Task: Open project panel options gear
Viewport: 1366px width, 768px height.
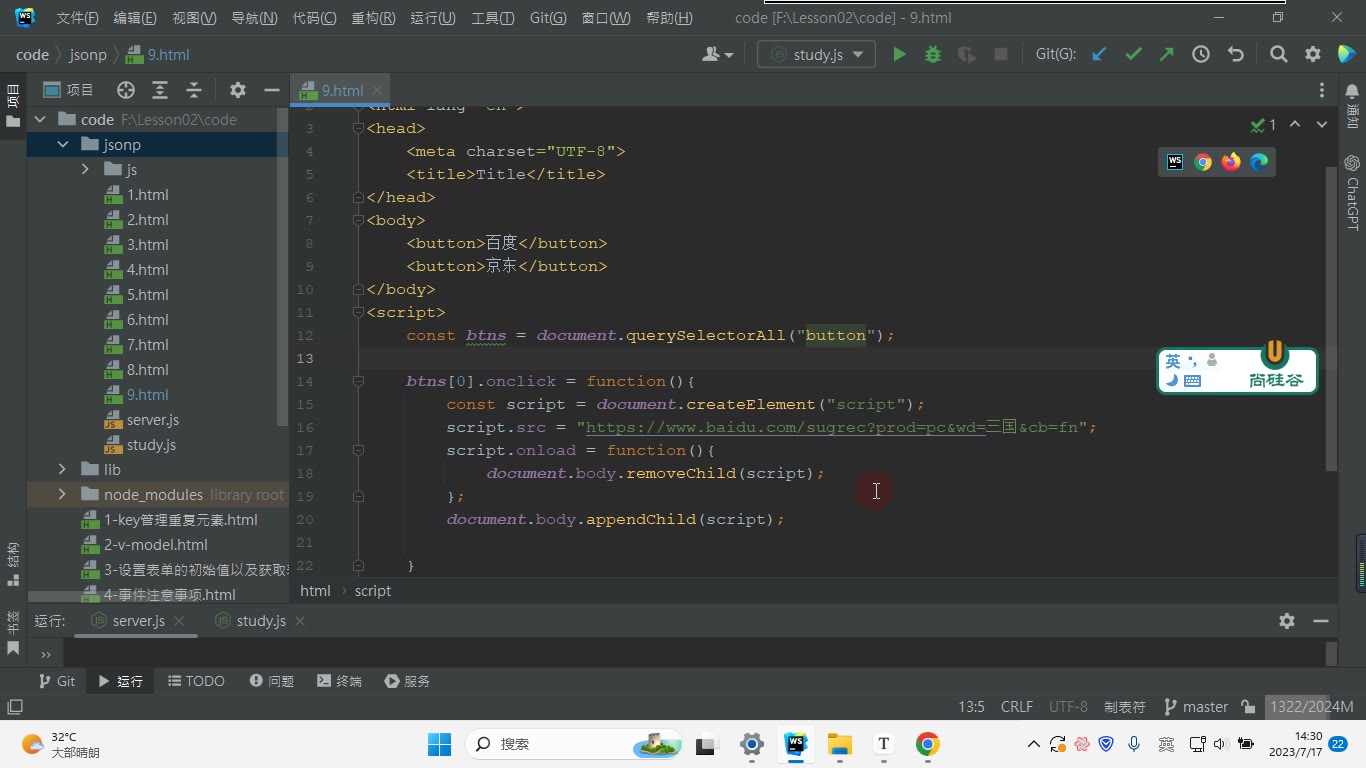Action: pyautogui.click(x=237, y=90)
